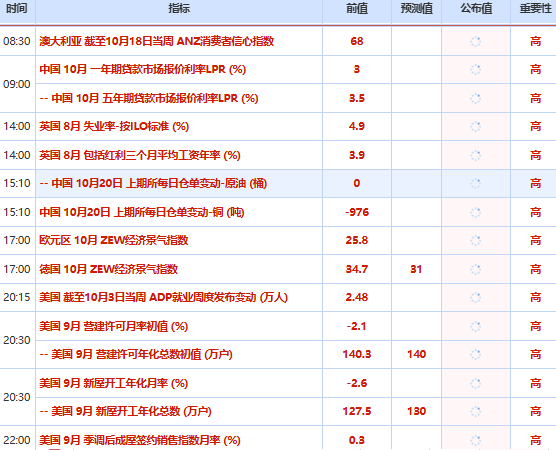Click previous value 68

coord(357,41)
